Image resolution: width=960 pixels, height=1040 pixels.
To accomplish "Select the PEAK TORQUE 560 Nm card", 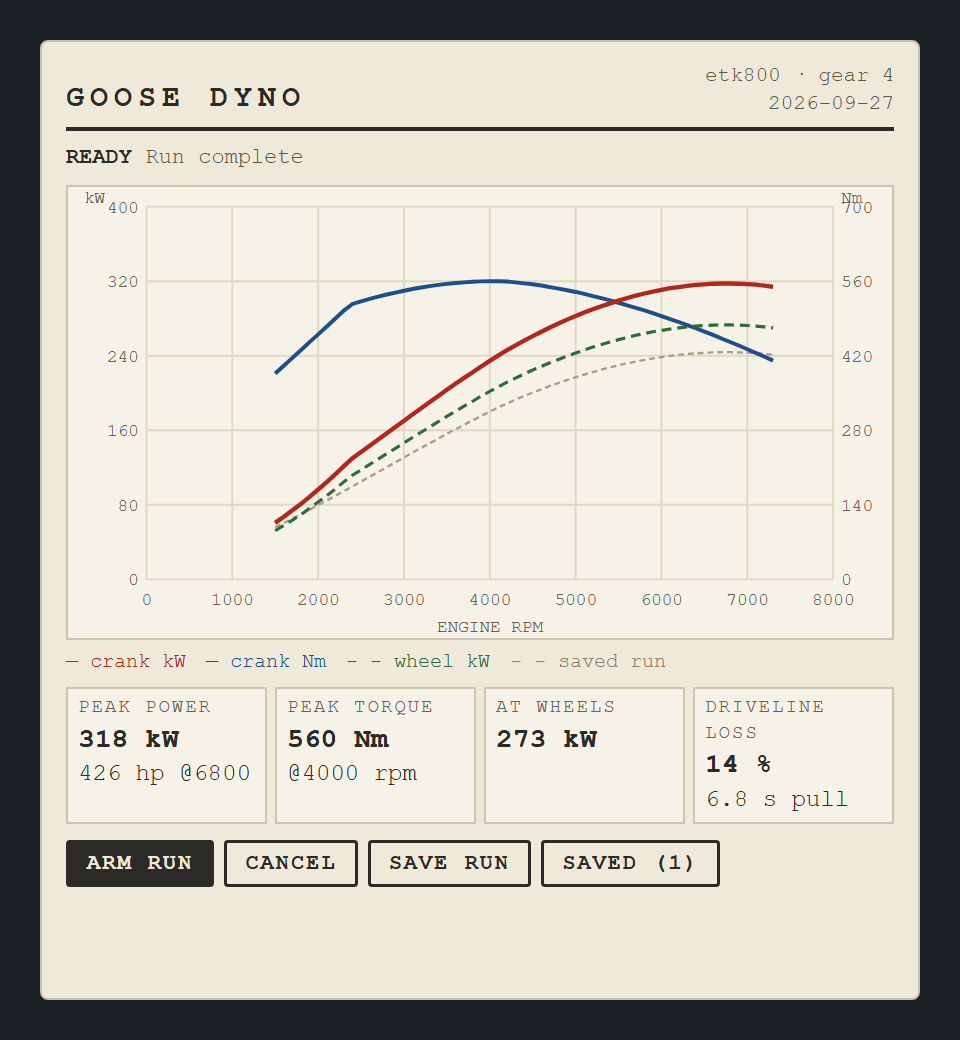I will (376, 755).
